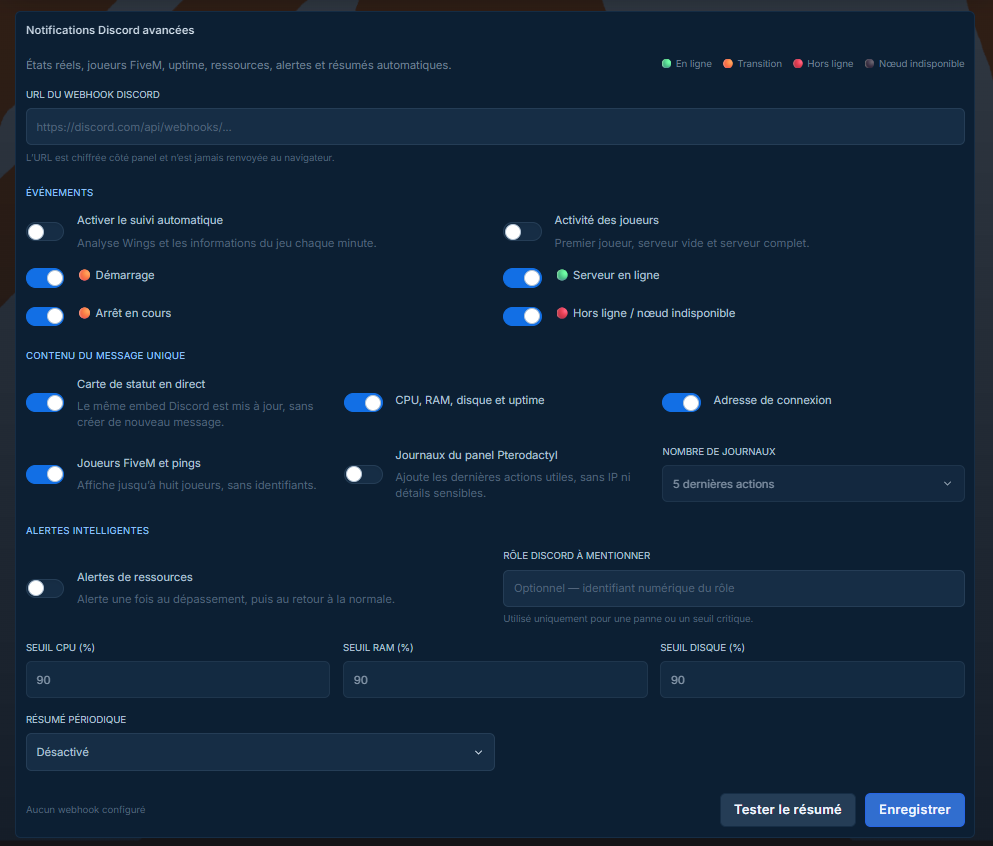Image resolution: width=993 pixels, height=846 pixels.
Task: Click the orange dot beside Arrêt en cours
Action: point(84,313)
